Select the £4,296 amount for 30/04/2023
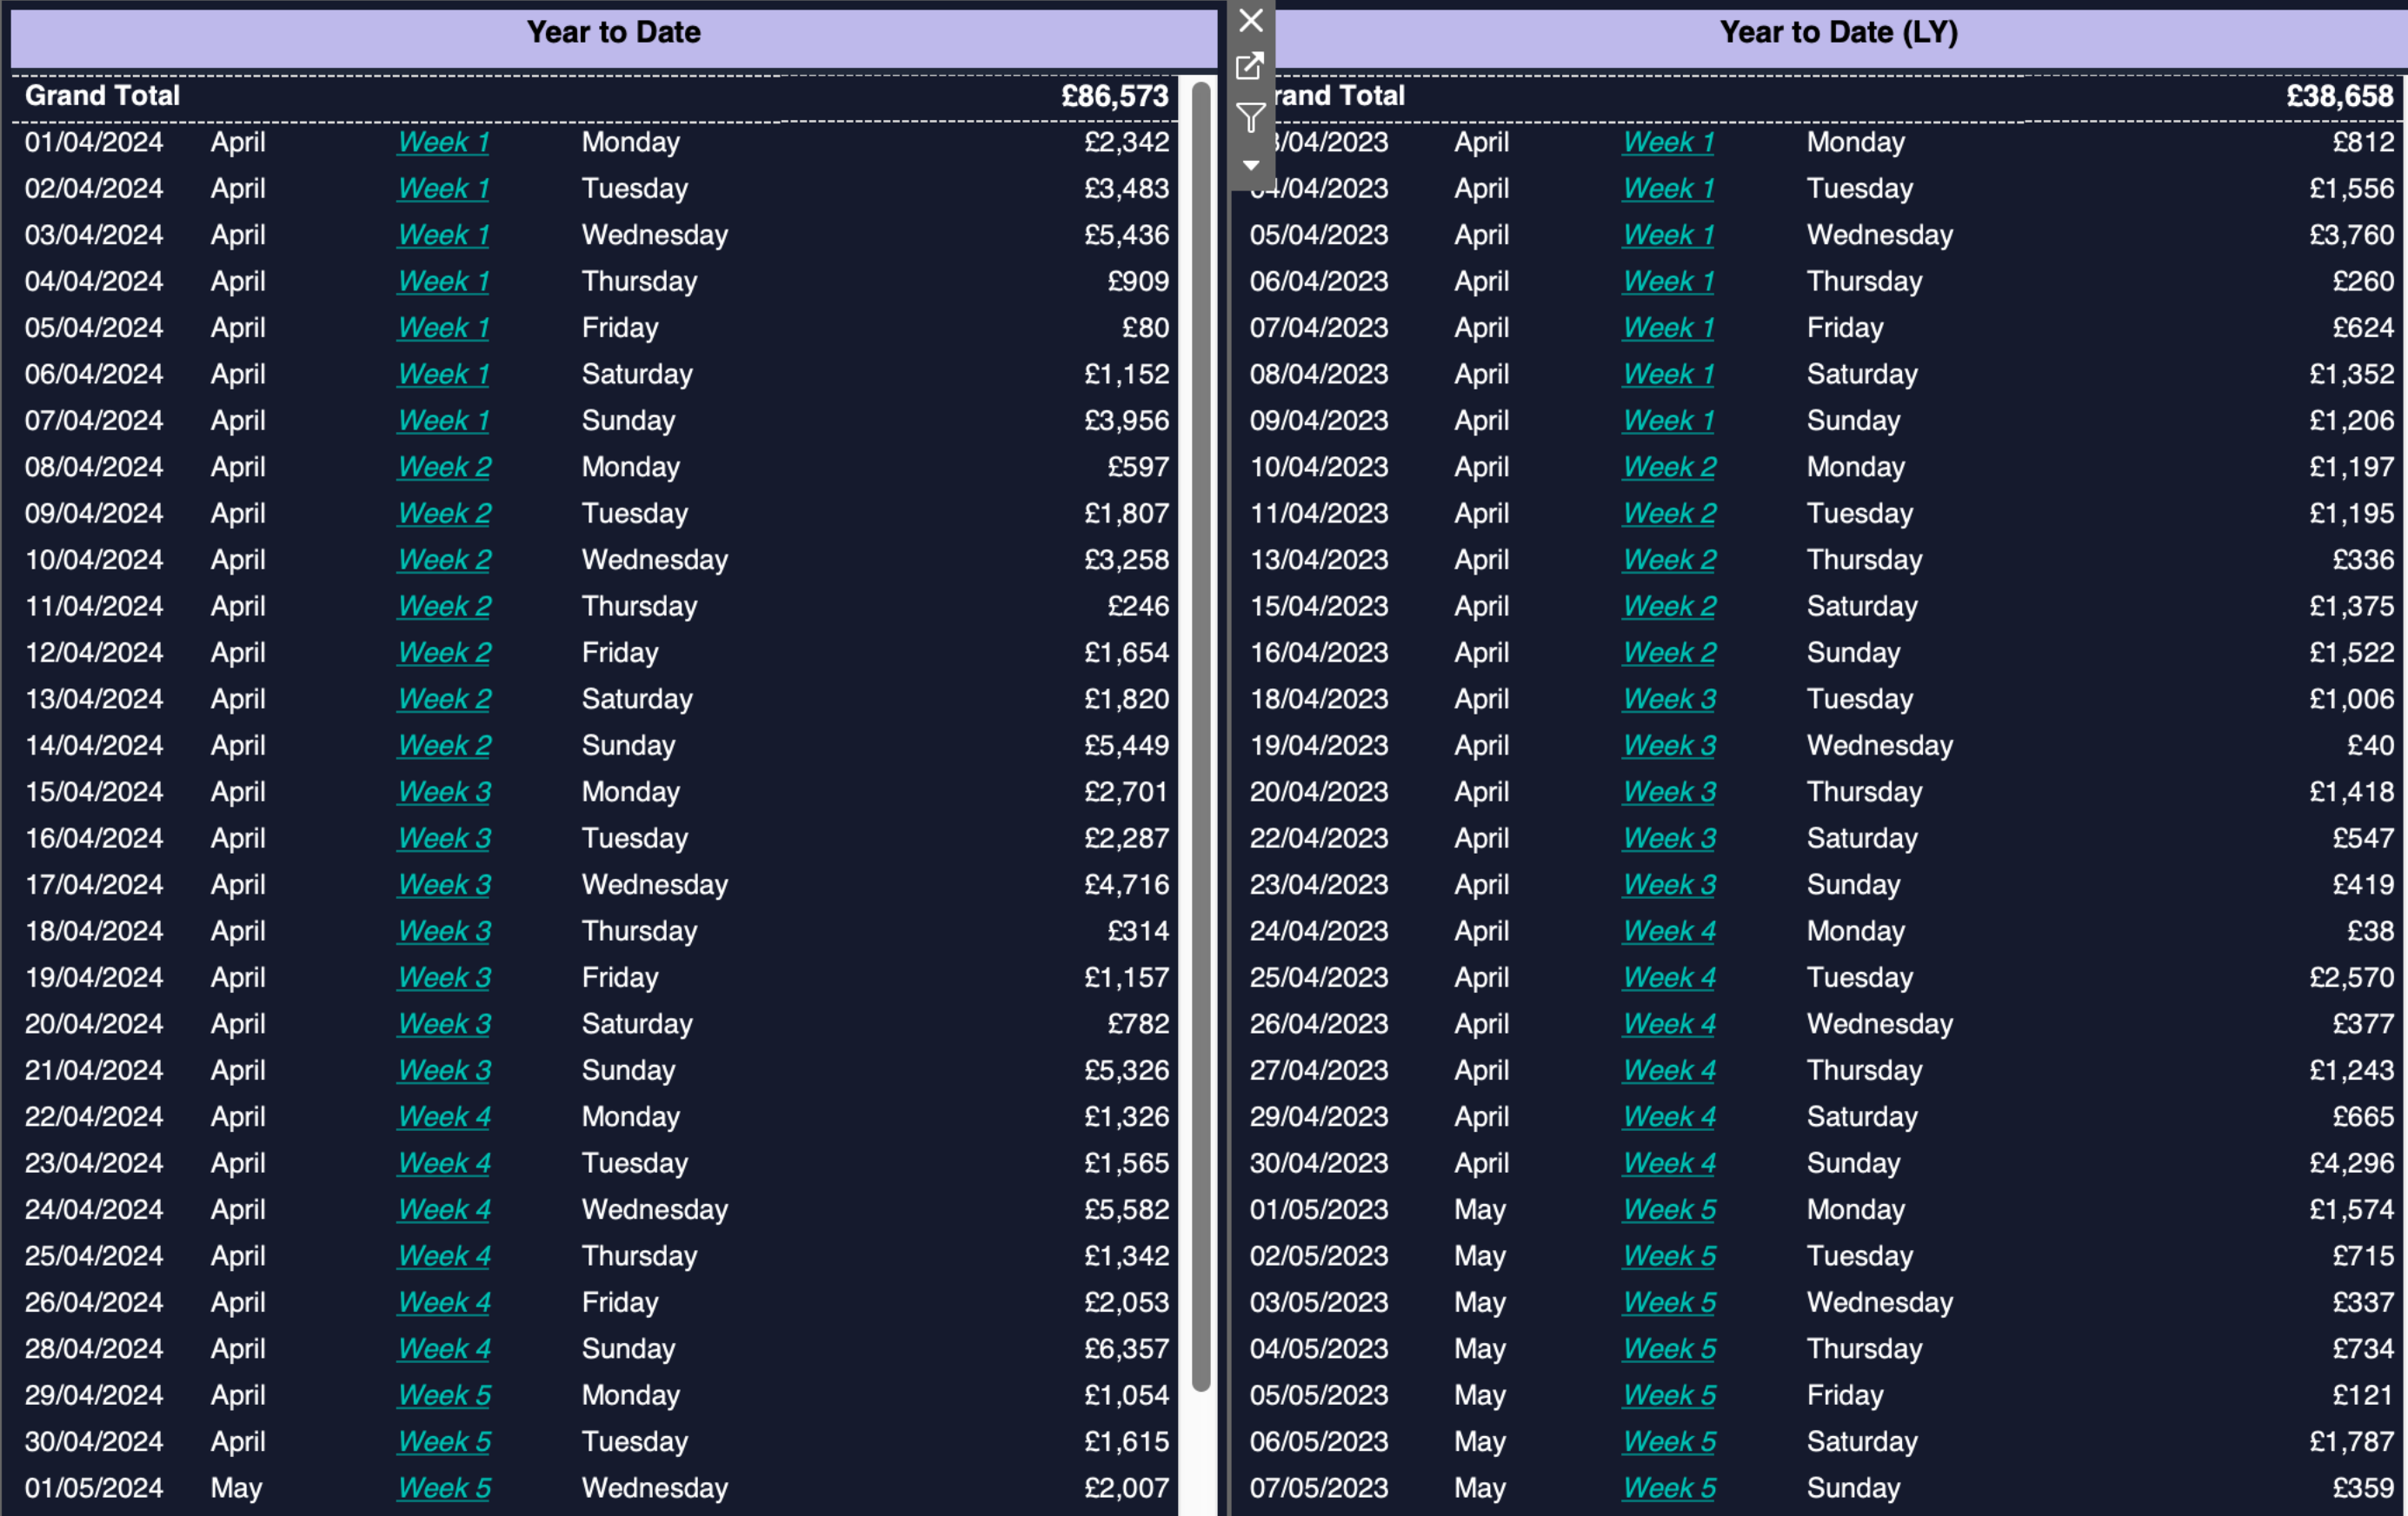The height and width of the screenshot is (1516, 2408). (2351, 1163)
